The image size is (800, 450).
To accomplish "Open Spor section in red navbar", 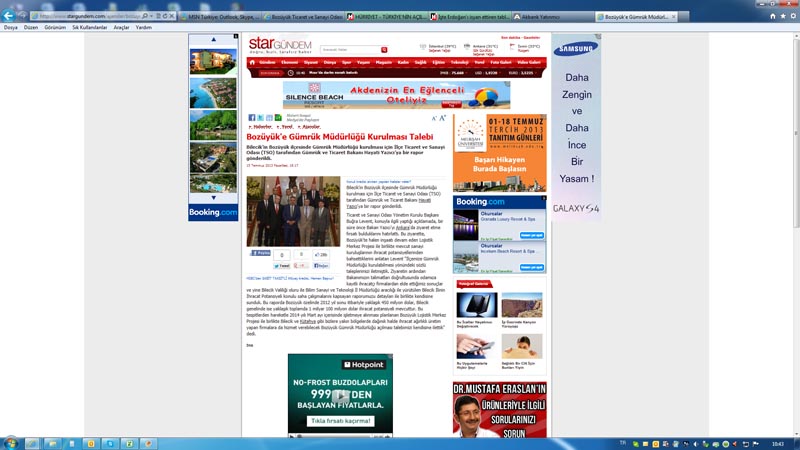I will pos(346,62).
